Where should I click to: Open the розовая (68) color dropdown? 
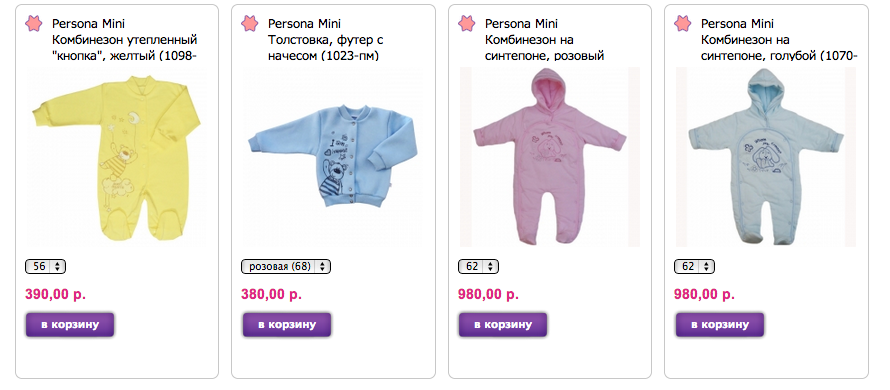pyautogui.click(x=286, y=266)
